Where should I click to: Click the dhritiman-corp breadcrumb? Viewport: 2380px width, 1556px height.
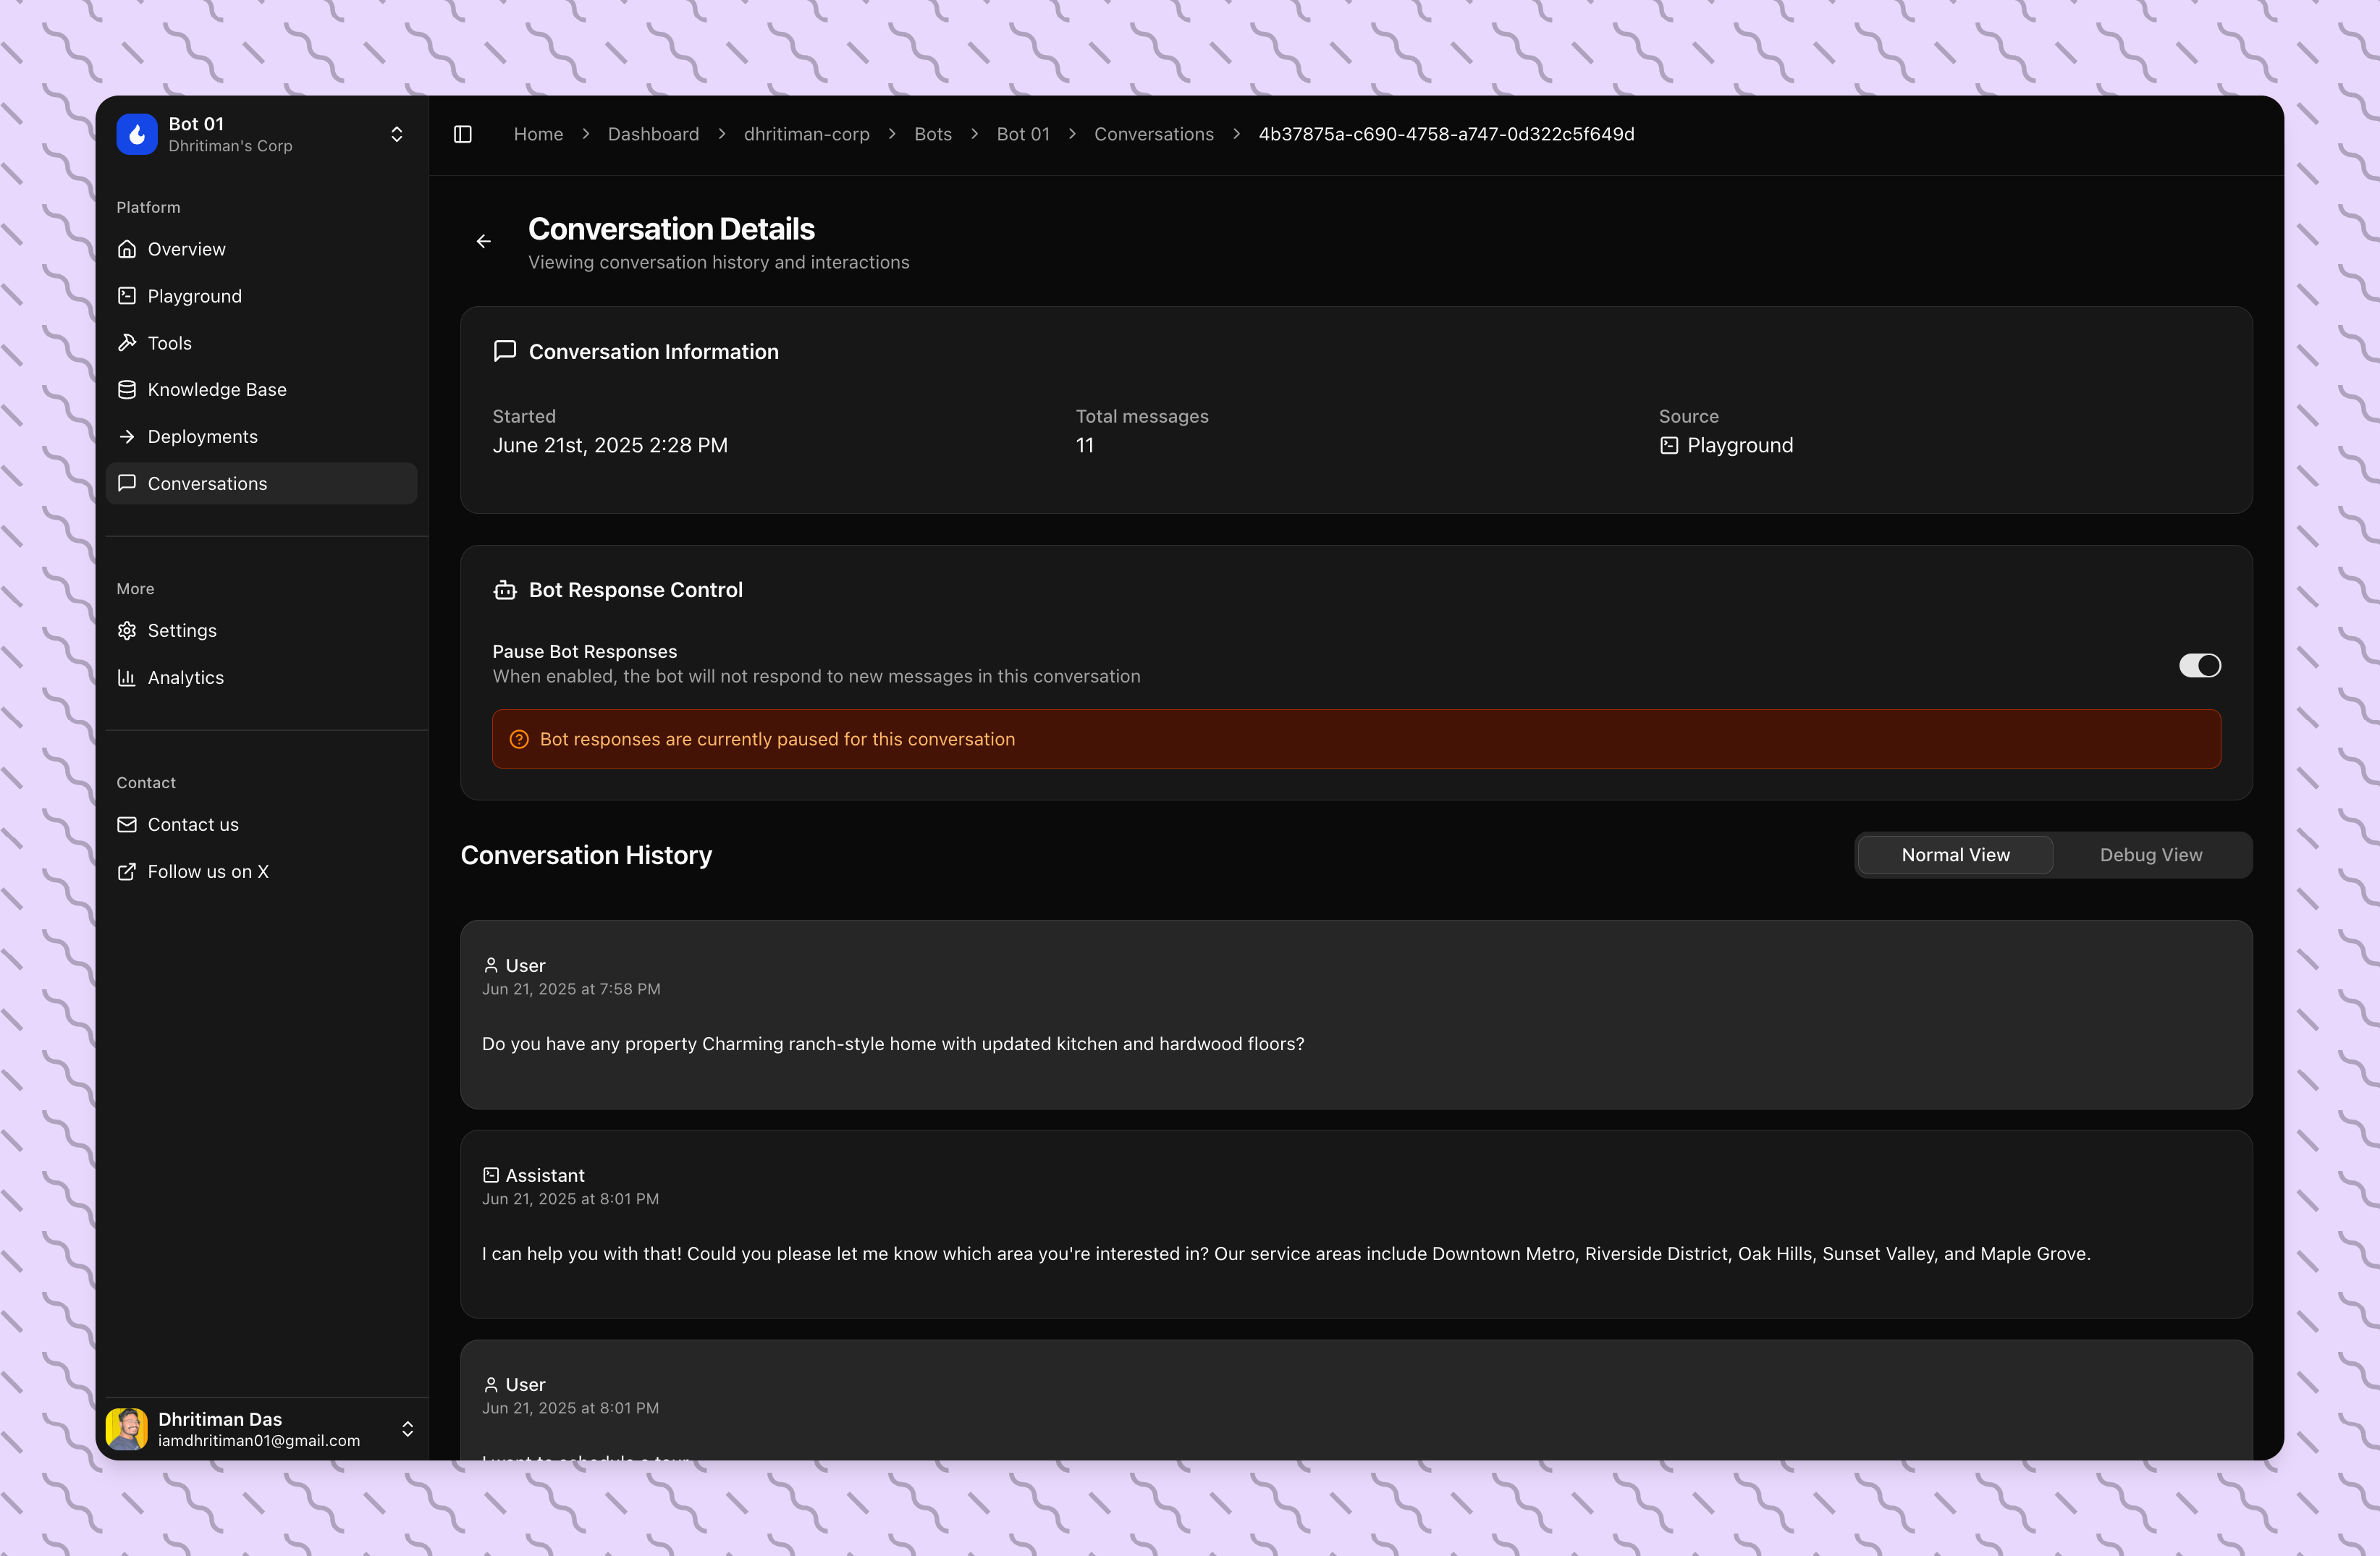point(806,134)
